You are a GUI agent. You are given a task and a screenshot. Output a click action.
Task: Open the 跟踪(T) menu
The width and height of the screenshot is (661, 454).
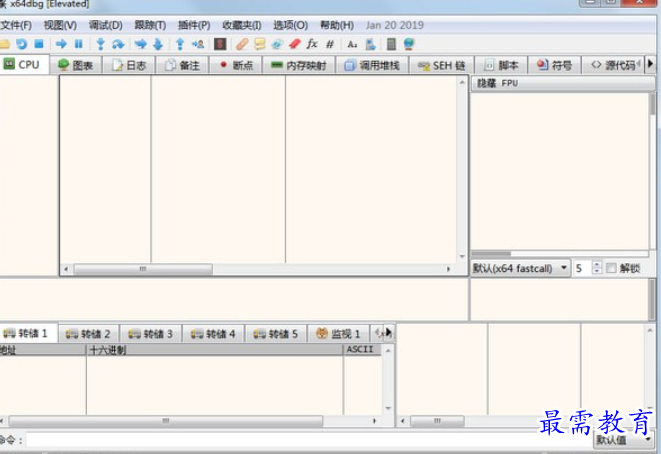tap(150, 25)
